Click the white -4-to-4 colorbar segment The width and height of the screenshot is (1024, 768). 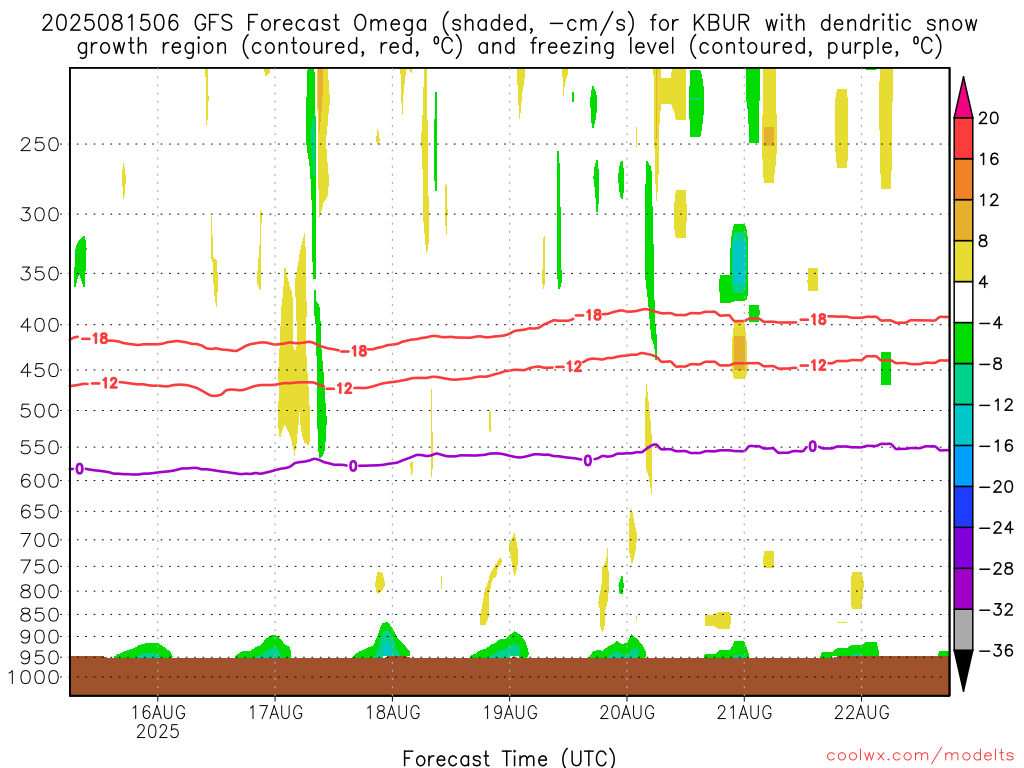[x=963, y=302]
